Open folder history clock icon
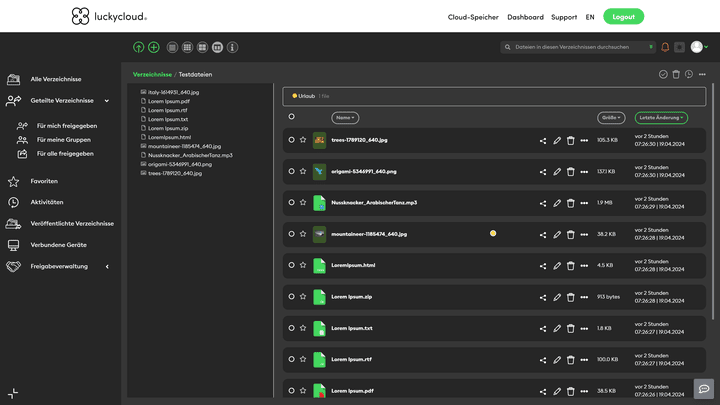Image resolution: width=720 pixels, height=405 pixels. (x=689, y=74)
